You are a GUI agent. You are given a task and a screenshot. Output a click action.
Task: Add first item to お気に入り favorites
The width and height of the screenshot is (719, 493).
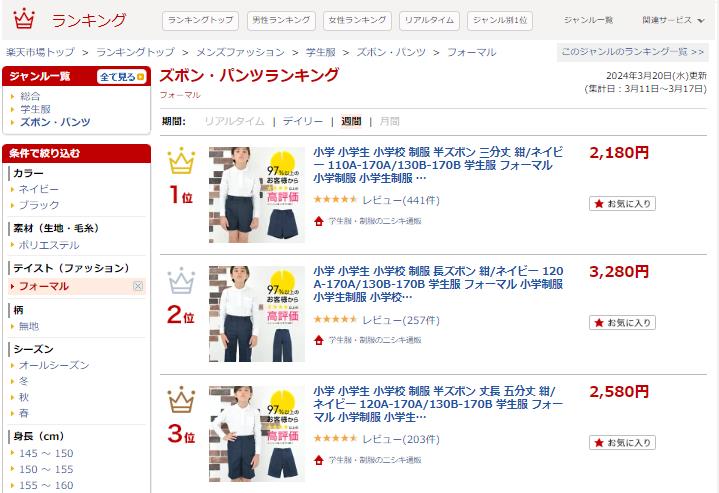click(x=622, y=204)
